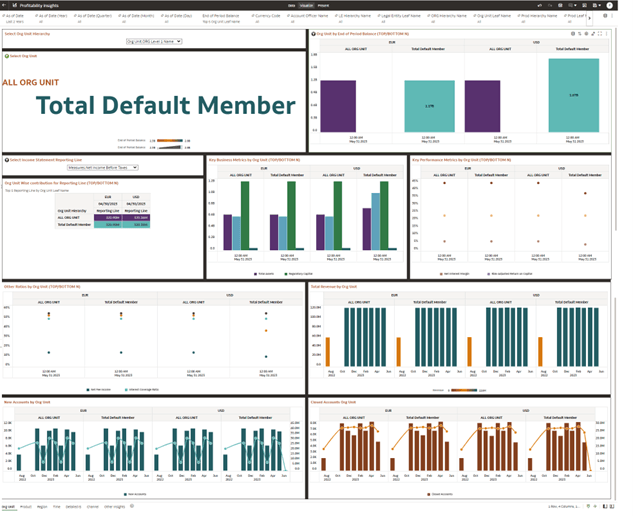633x516 pixels.
Task: Click the Total assets legend item
Action: pyautogui.click(x=264, y=274)
